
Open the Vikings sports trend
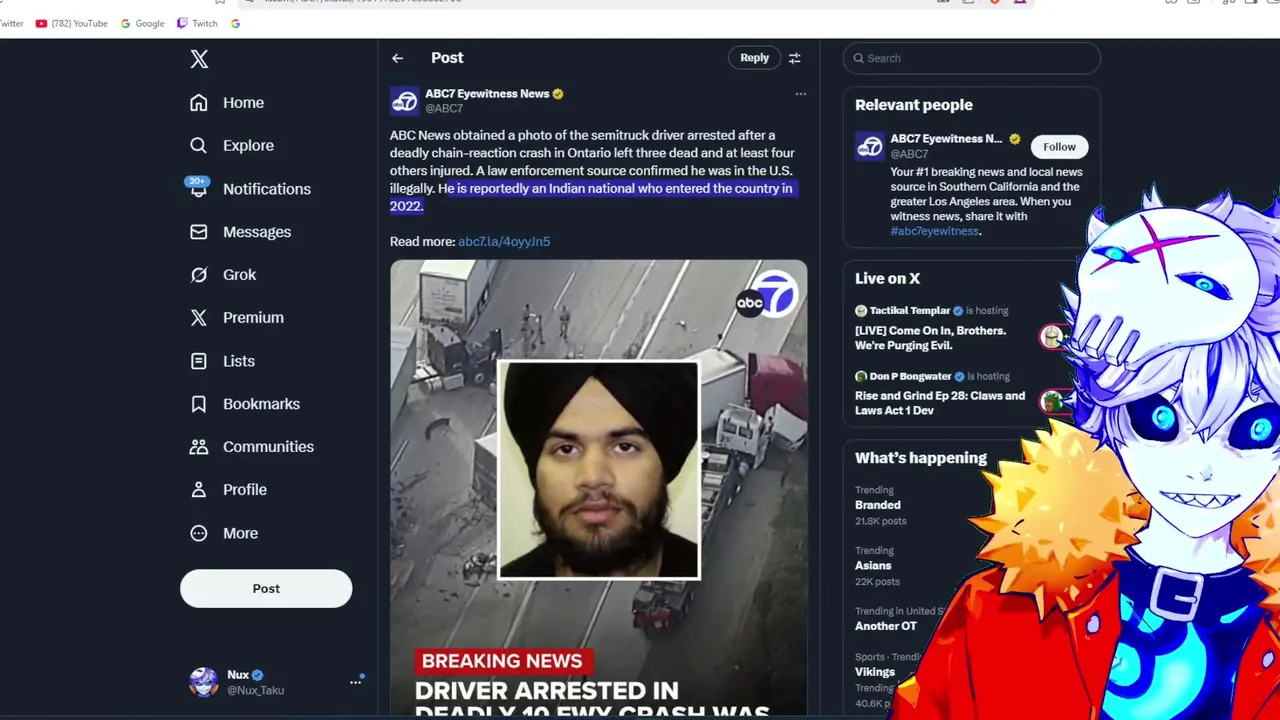875,671
